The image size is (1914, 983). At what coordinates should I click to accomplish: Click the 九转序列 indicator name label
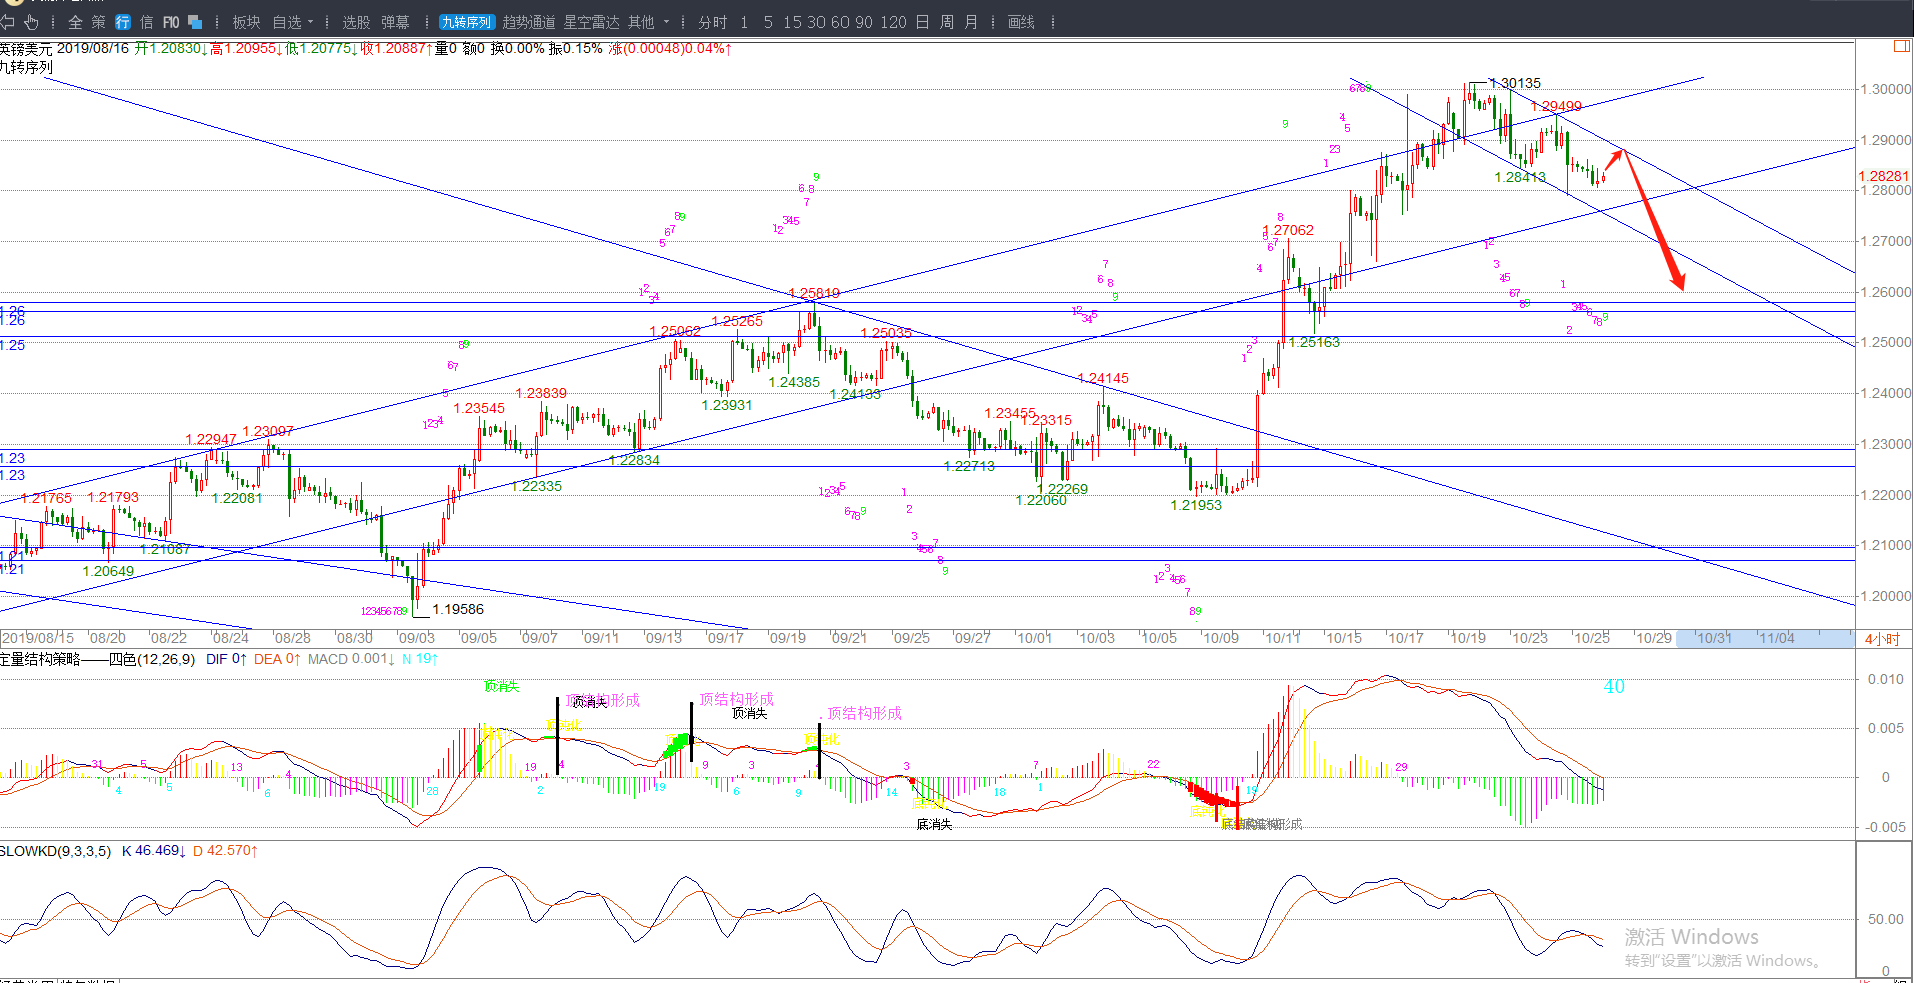(27, 67)
